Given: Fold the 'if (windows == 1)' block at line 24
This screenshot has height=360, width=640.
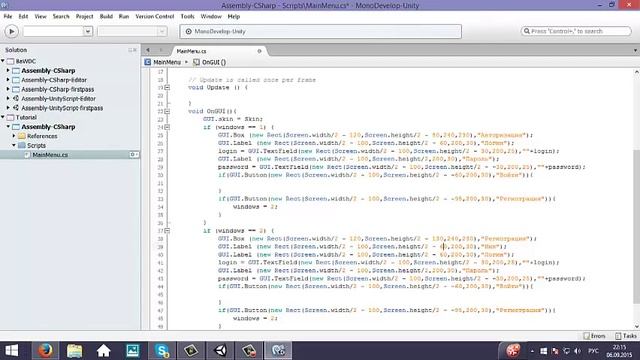Looking at the screenshot, I should click(167, 127).
